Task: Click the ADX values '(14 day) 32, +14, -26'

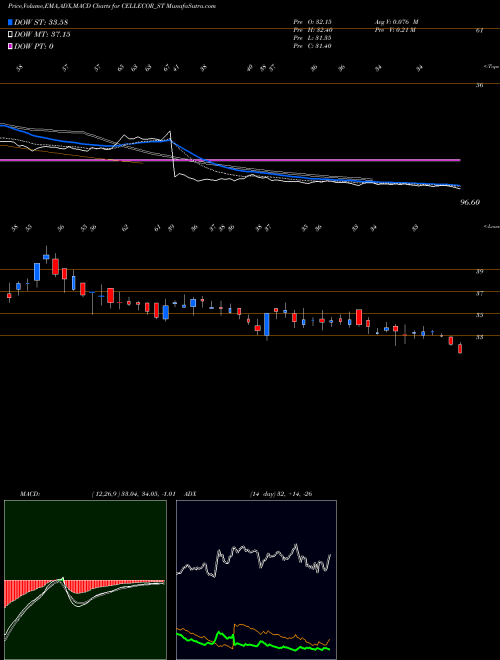Action: click(281, 494)
